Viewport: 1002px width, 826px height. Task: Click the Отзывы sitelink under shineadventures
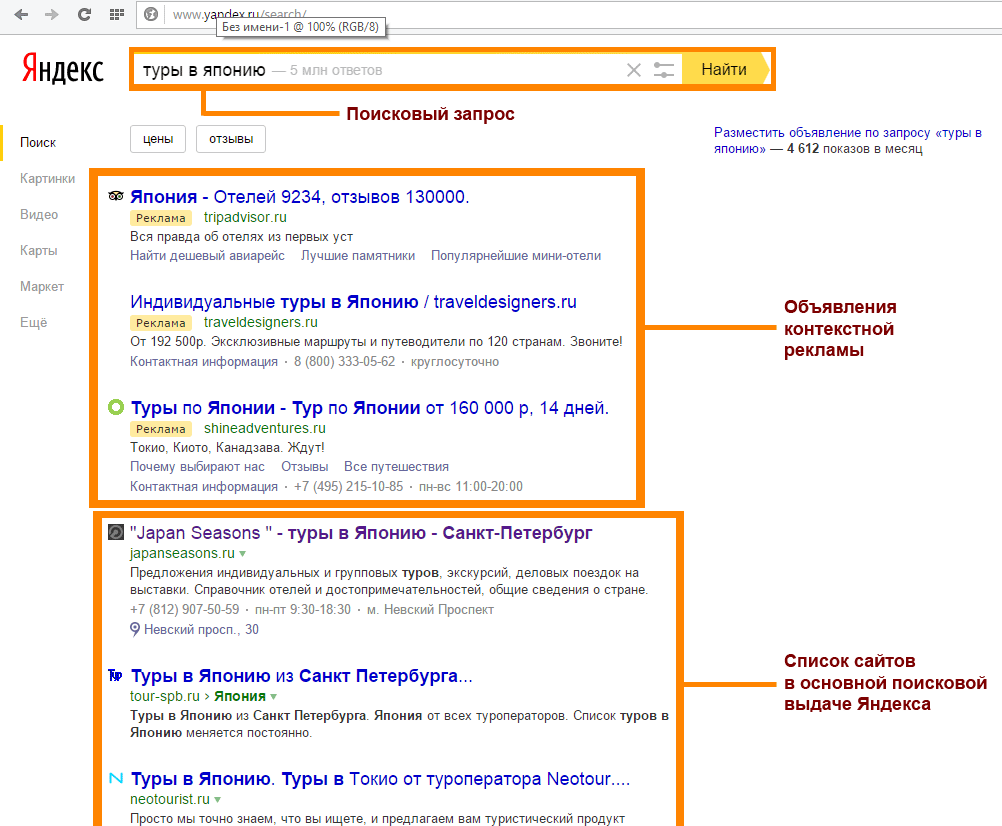[x=305, y=466]
